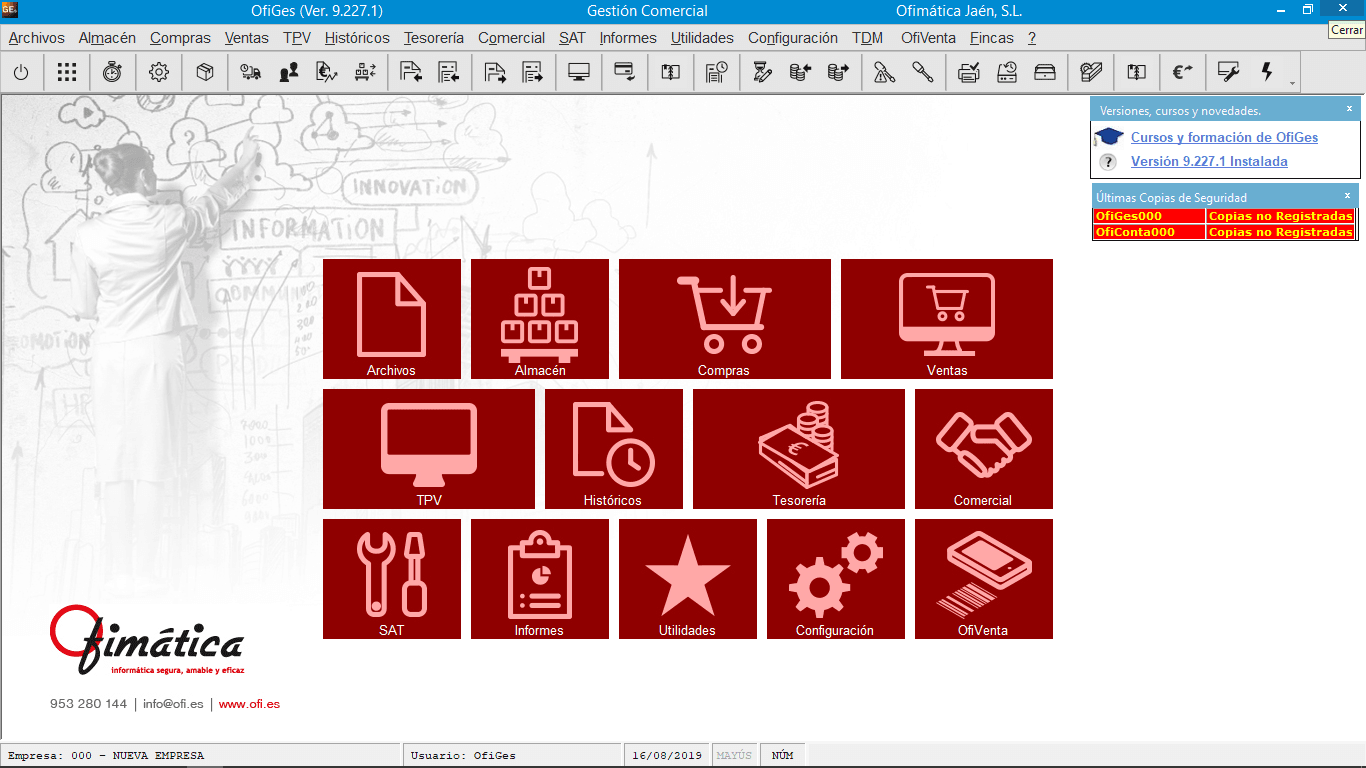The width and height of the screenshot is (1366, 768).
Task: Click the Versión 9.227.1 Instalada link
Action: click(1209, 162)
